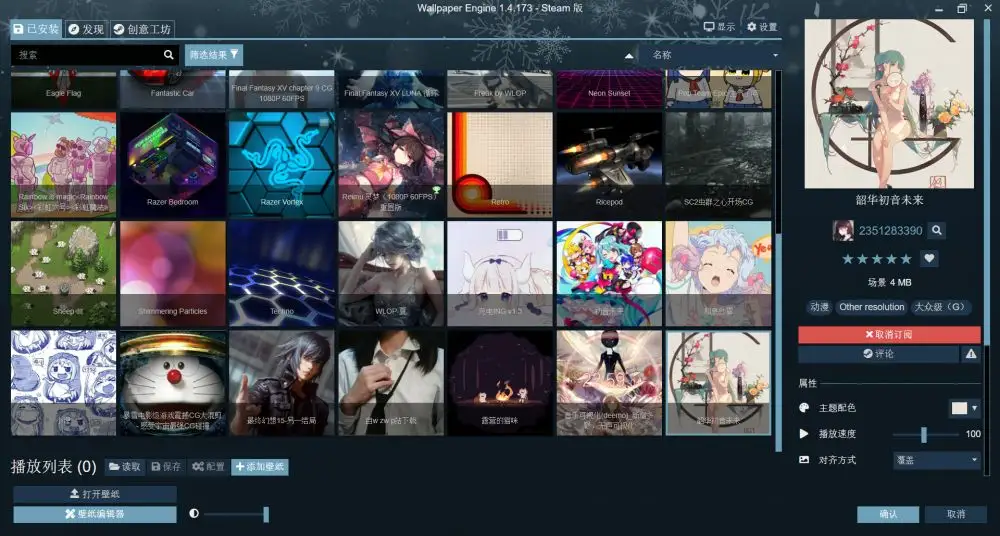Image resolution: width=1000 pixels, height=536 pixels.
Task: Select the Razer Vortex wallpaper
Action: [282, 165]
